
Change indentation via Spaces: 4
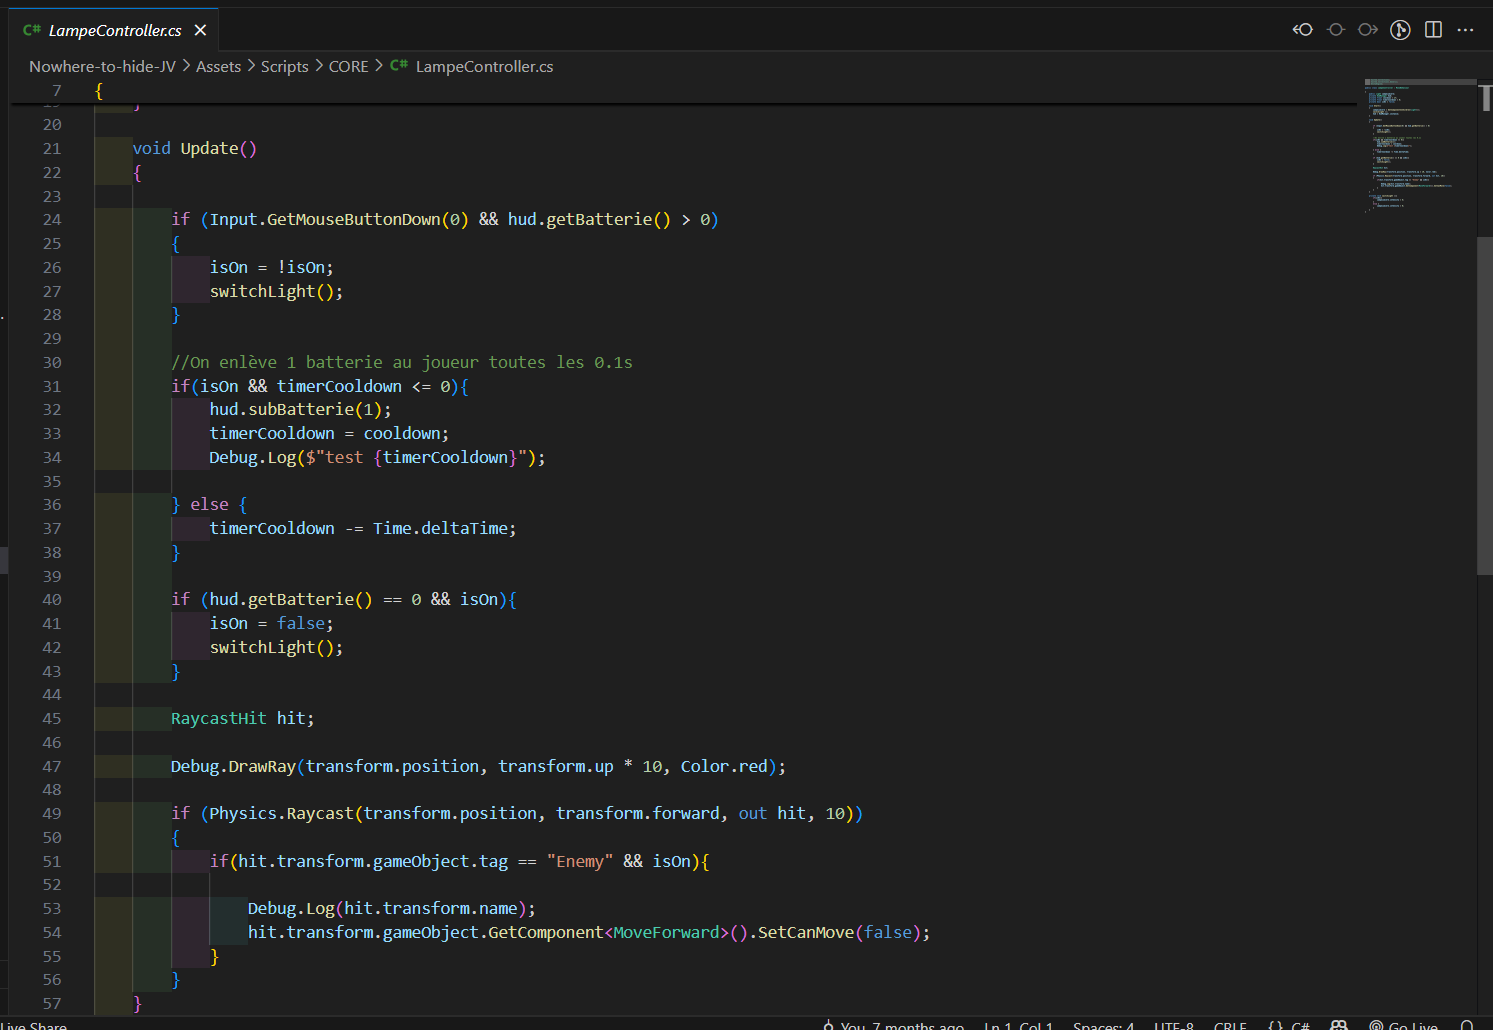coord(1103,1025)
